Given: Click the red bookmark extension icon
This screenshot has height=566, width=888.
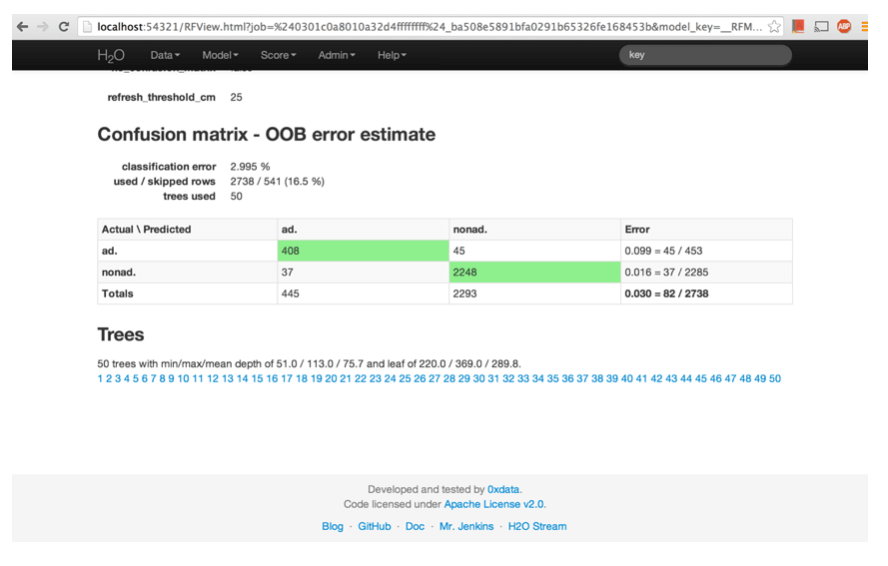Looking at the screenshot, I should 798,26.
